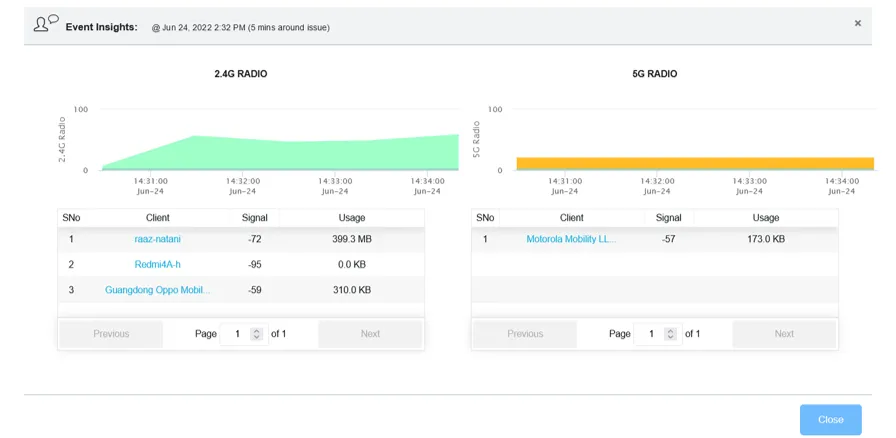Select the -95 signal value
896x438 pixels.
click(x=254, y=264)
